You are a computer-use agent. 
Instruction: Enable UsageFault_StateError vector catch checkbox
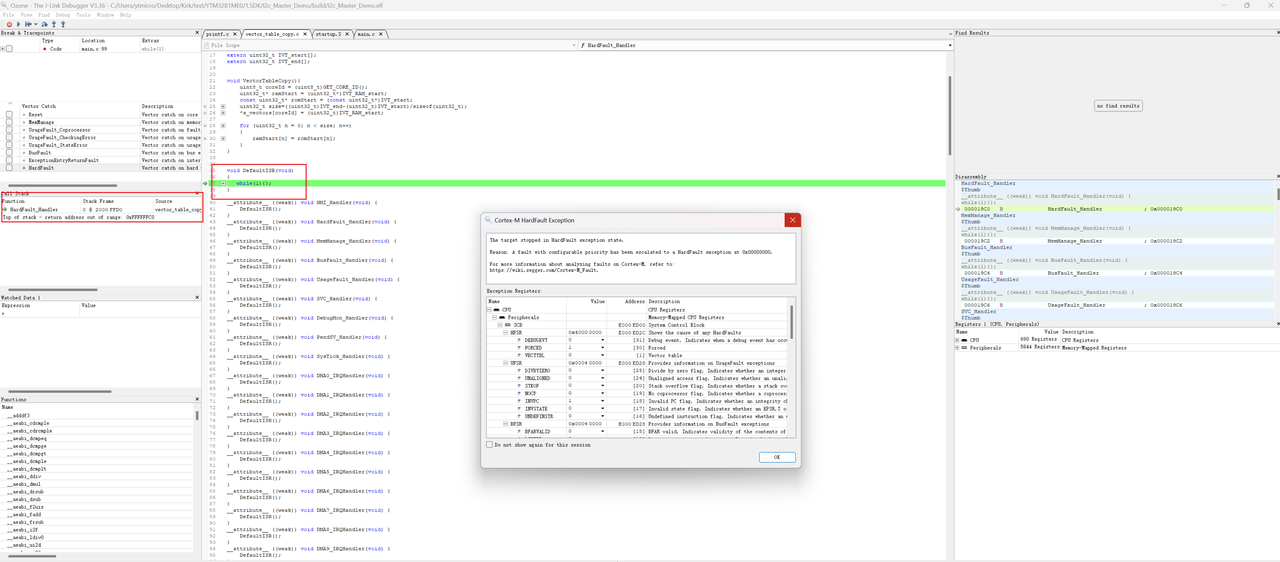(9, 145)
